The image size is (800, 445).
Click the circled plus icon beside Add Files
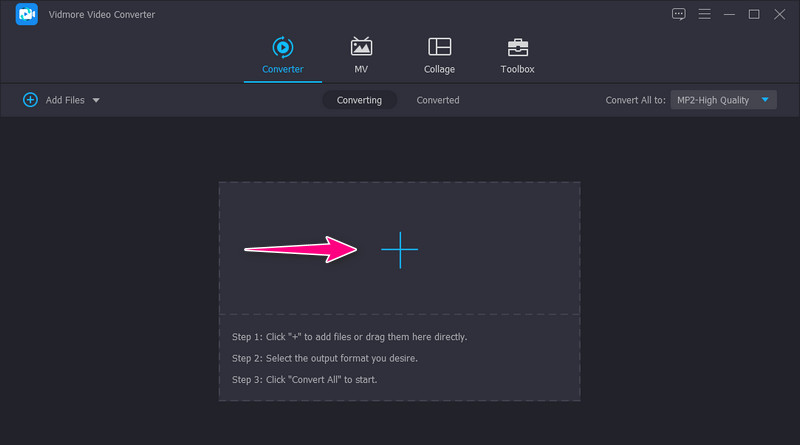(x=30, y=100)
